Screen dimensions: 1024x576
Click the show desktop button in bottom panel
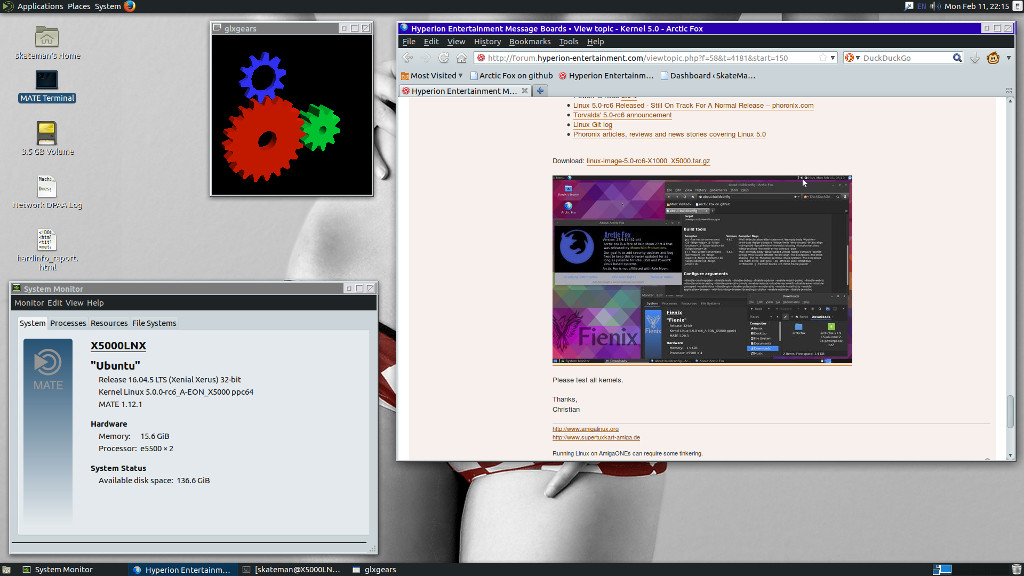(6, 569)
